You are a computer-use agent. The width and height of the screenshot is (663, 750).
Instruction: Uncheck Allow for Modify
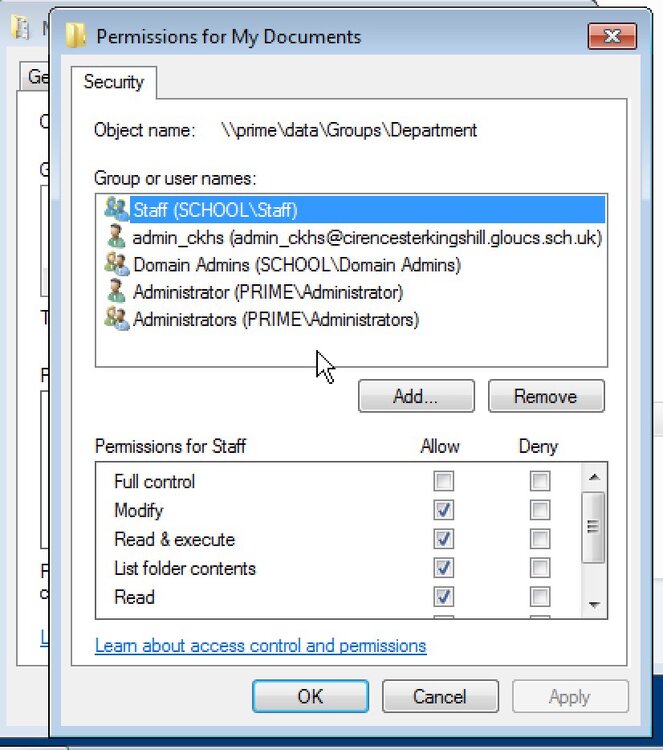(443, 510)
